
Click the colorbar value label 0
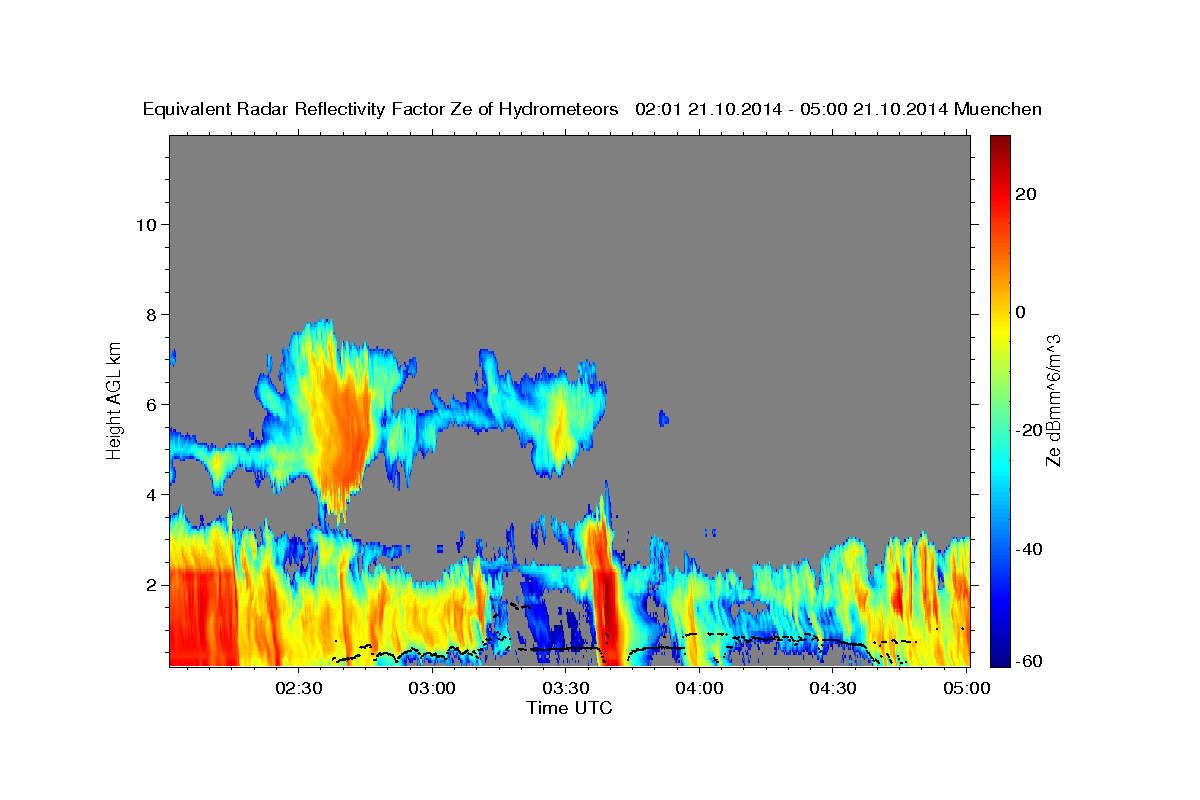pos(1021,312)
